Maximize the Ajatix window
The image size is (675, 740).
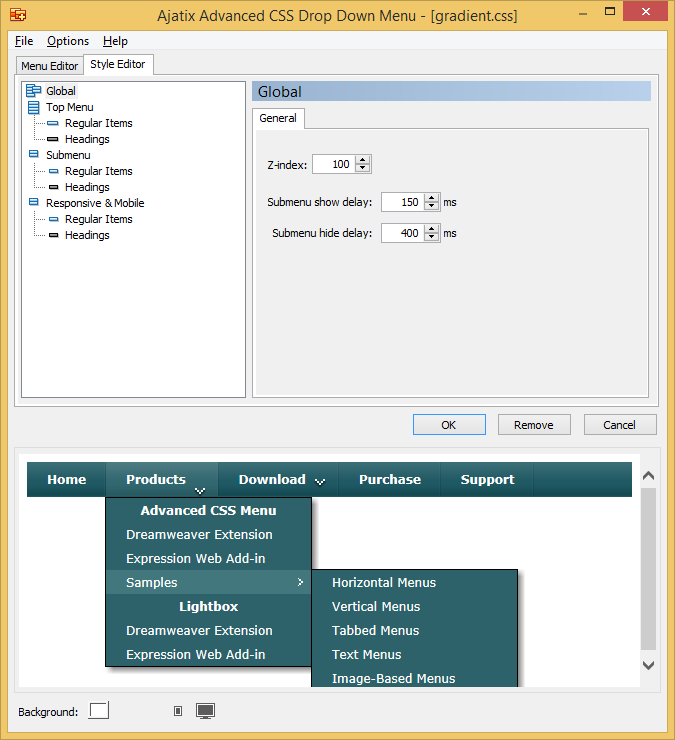tap(610, 11)
